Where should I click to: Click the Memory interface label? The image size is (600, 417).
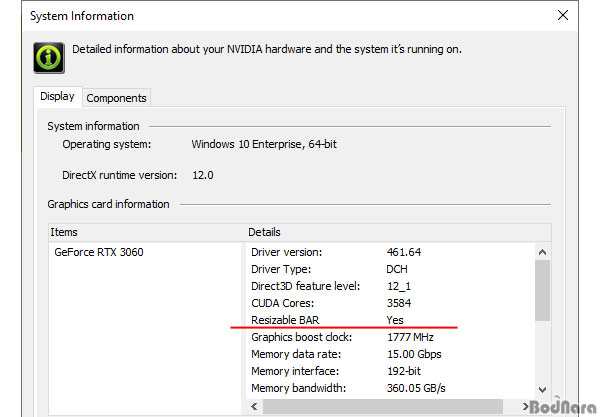[x=295, y=371]
